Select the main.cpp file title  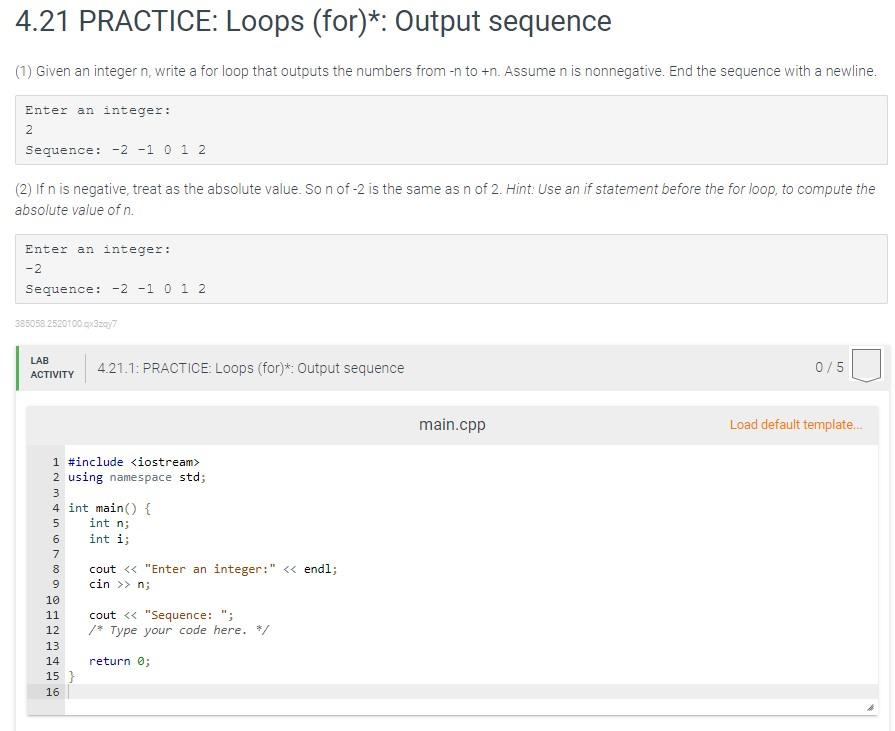coord(452,425)
